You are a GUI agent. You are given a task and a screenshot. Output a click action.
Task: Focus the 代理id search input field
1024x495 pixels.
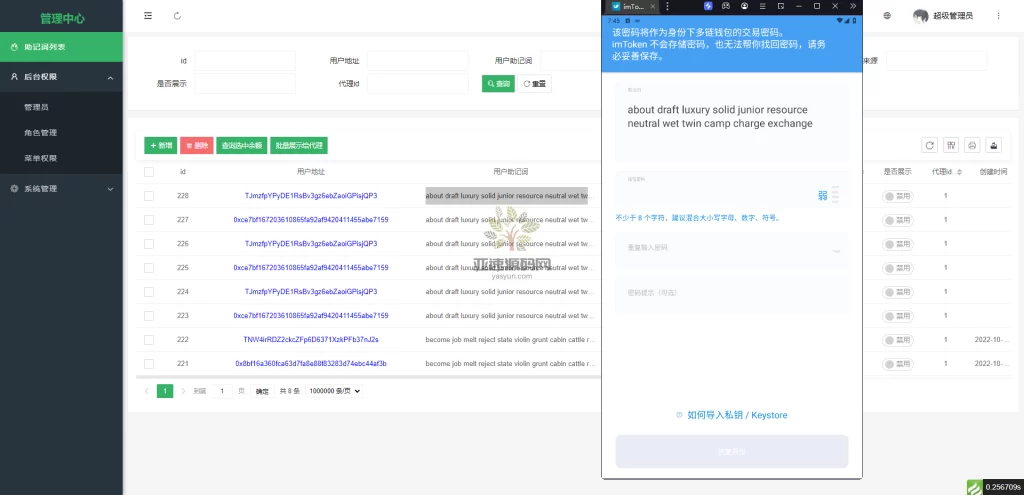pos(418,84)
